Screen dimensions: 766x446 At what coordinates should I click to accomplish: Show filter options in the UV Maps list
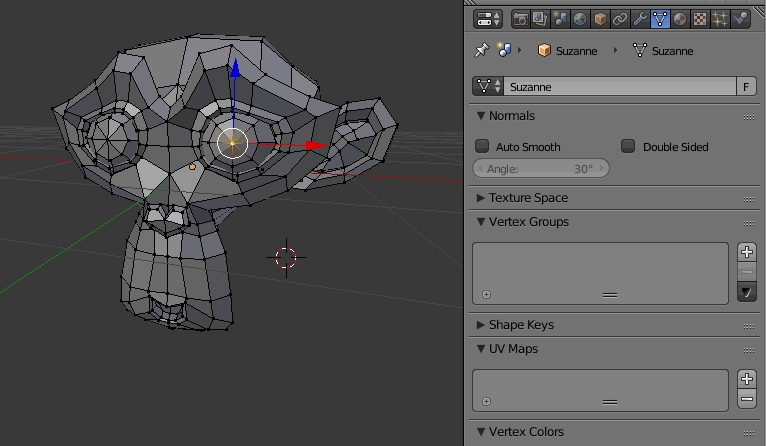coord(486,402)
